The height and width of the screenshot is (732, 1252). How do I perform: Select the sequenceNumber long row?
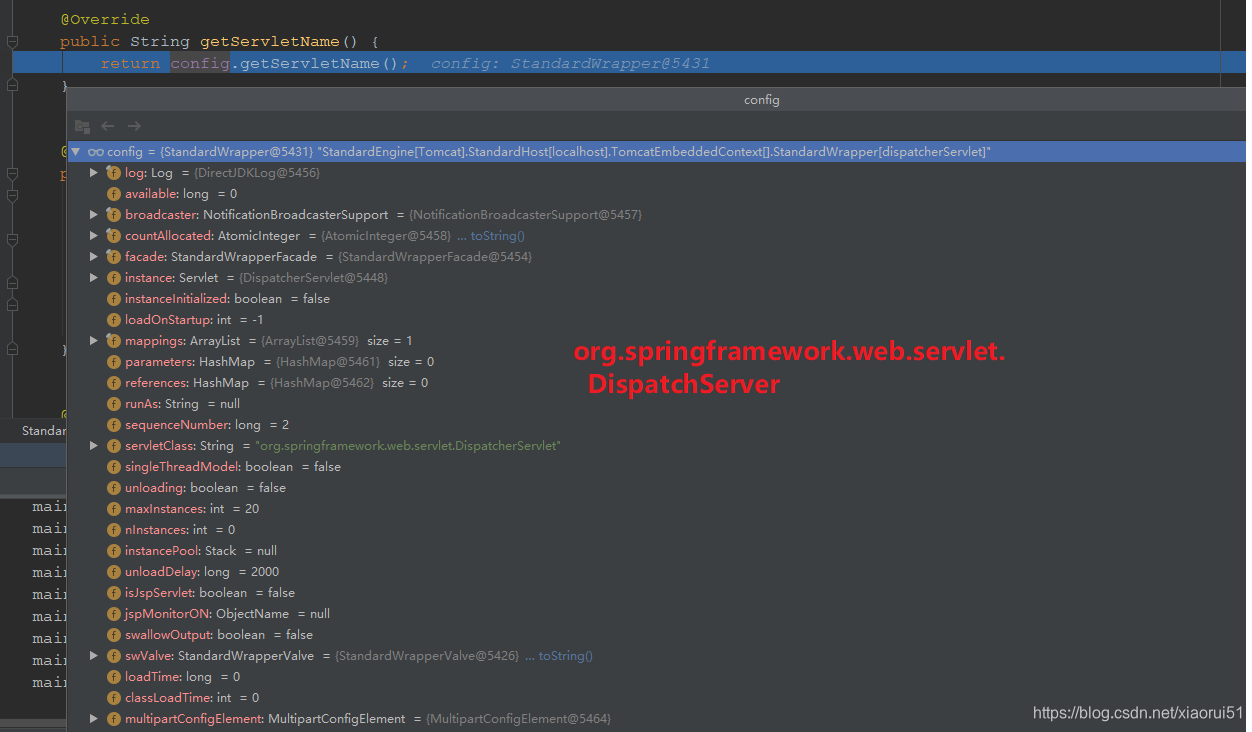point(656,425)
